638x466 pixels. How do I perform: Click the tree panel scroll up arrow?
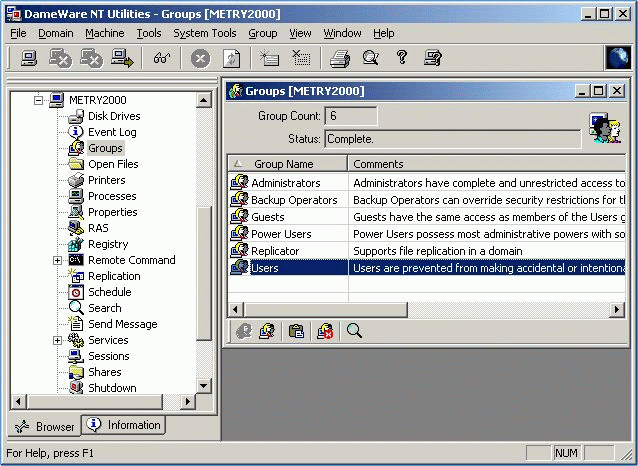coord(203,100)
